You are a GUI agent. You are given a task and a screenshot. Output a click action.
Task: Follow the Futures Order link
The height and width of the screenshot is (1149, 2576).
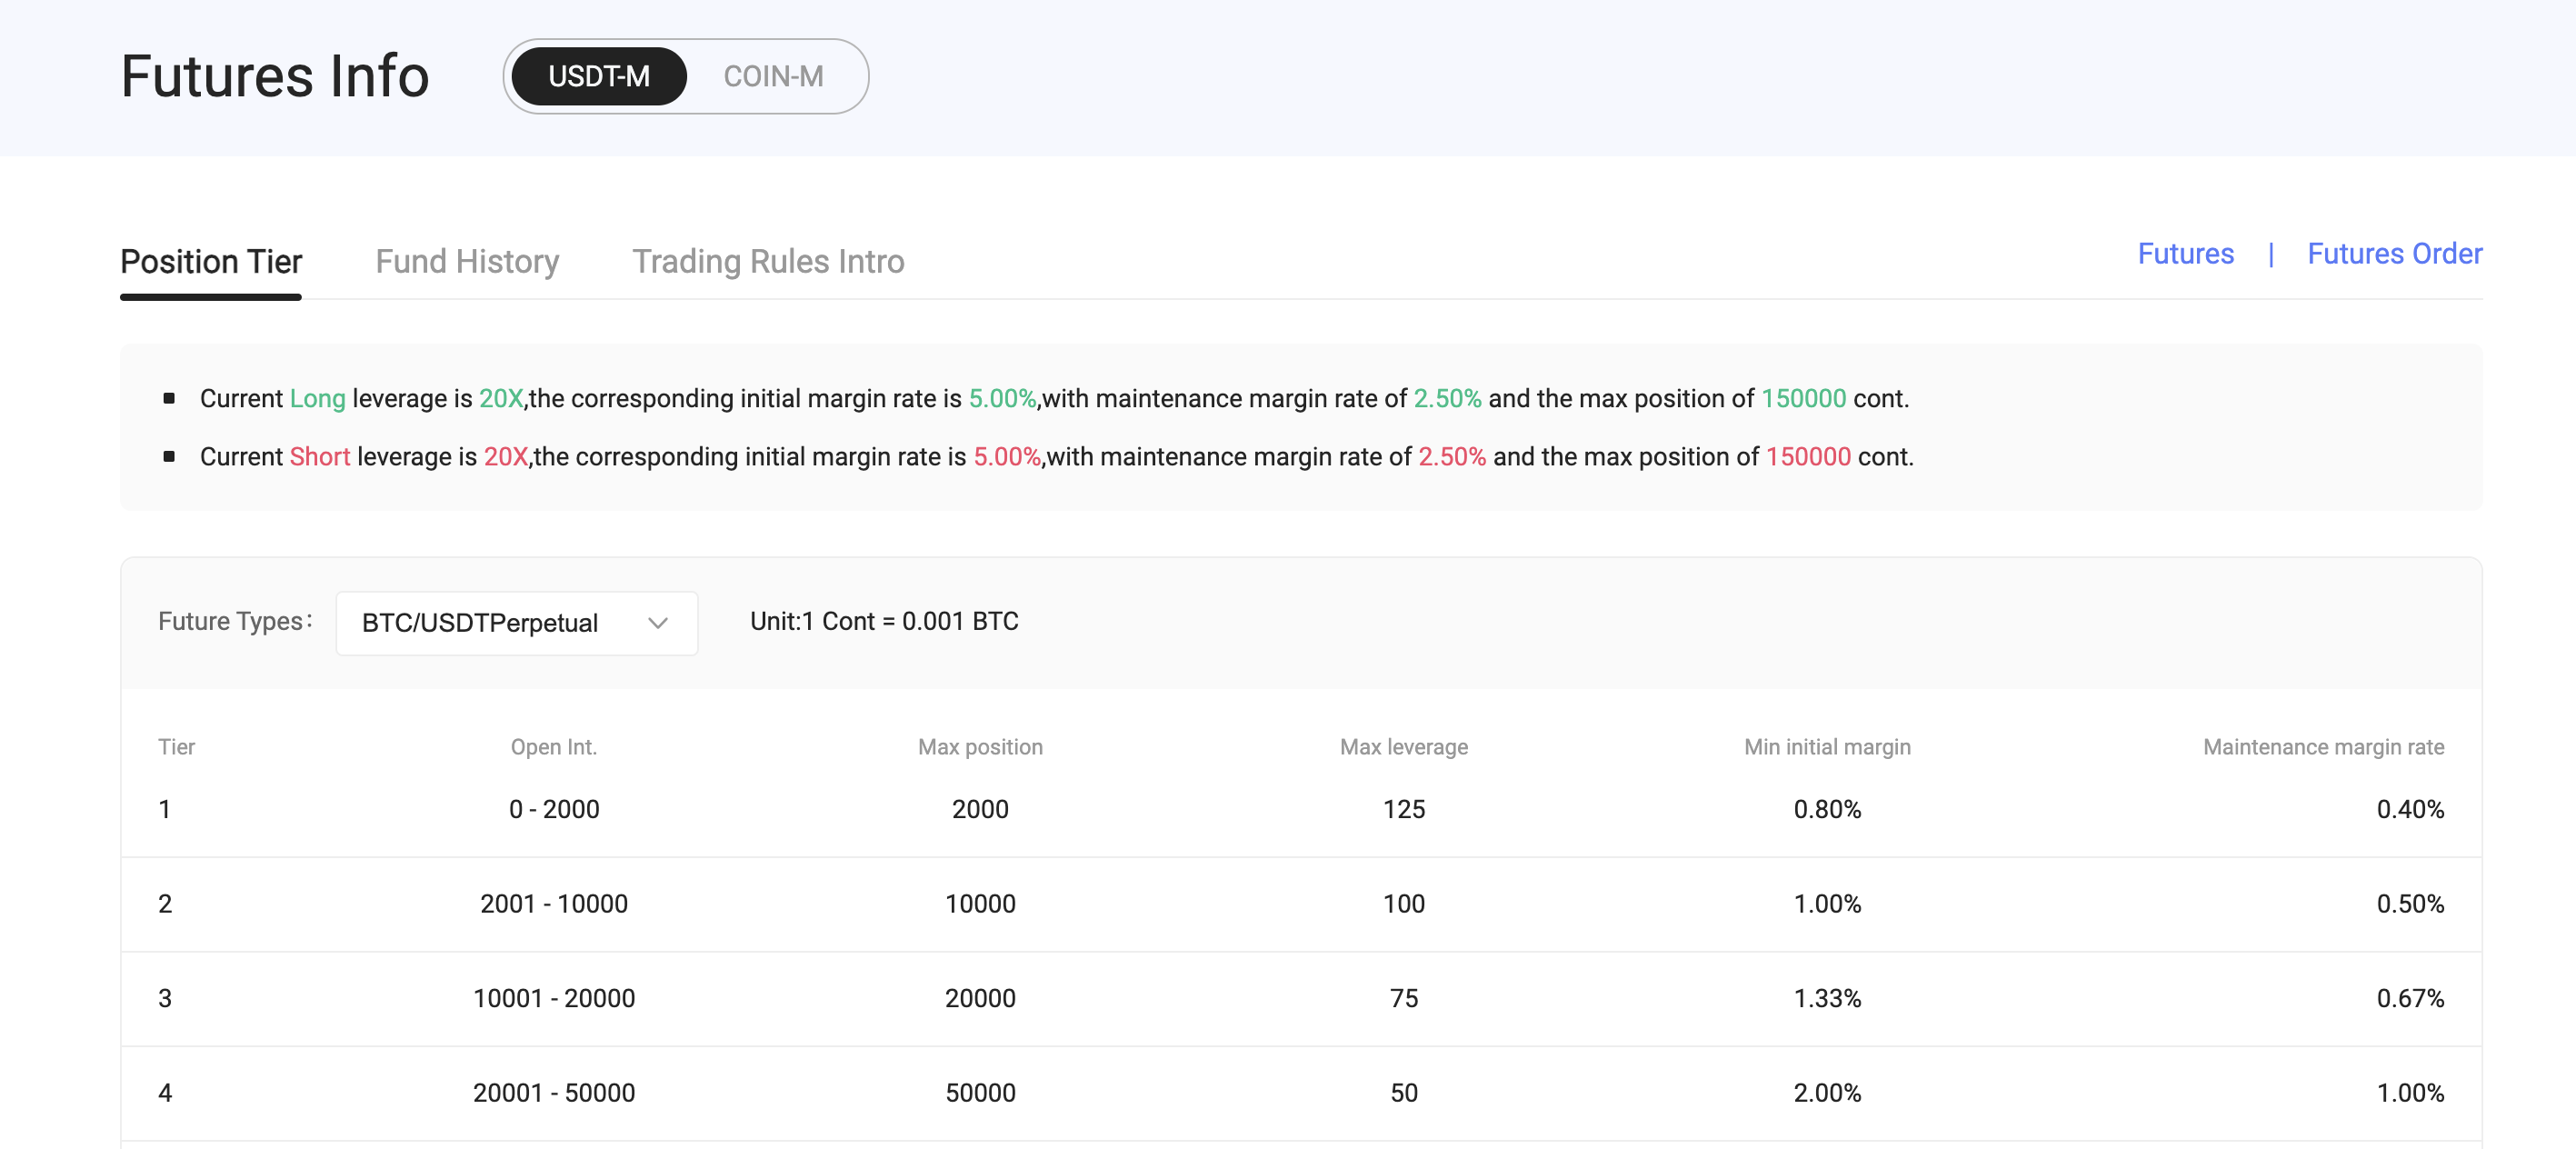2394,253
